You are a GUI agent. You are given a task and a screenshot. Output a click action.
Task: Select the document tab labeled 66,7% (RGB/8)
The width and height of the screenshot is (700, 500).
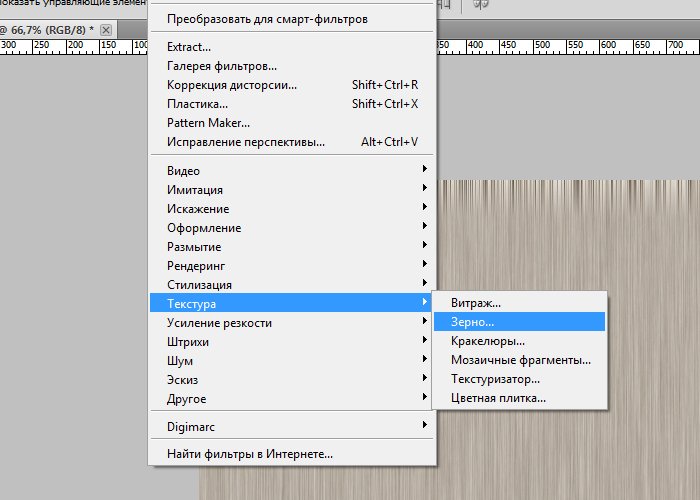point(50,31)
